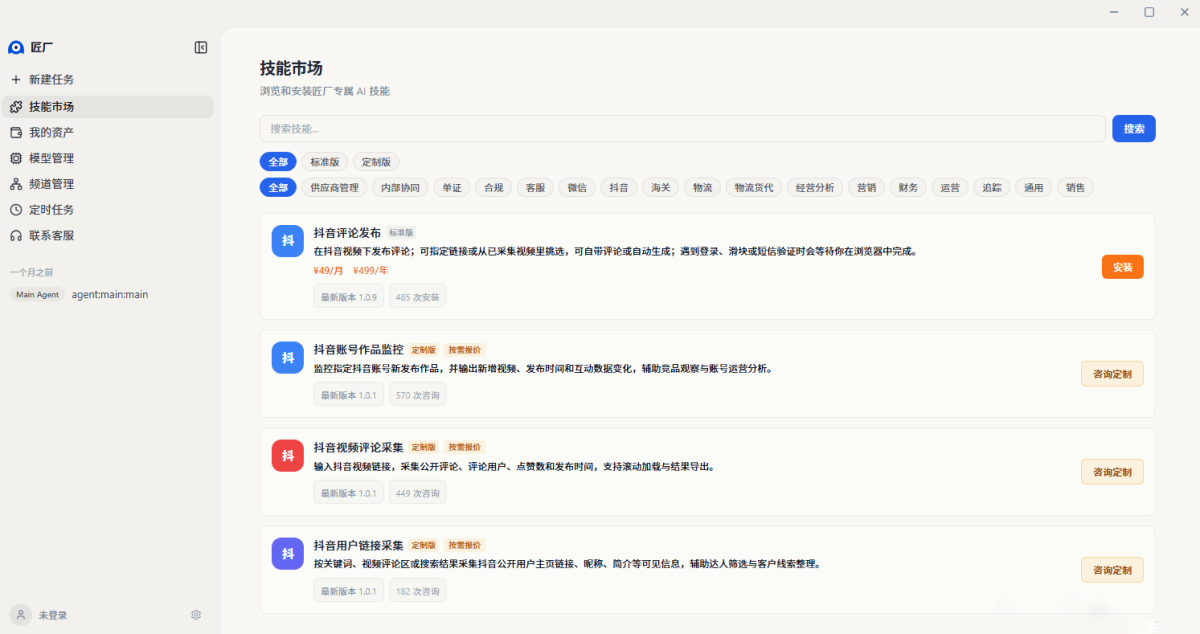Open the 抖音视频评论采集 skill title
The height and width of the screenshot is (634, 1200).
tap(358, 448)
